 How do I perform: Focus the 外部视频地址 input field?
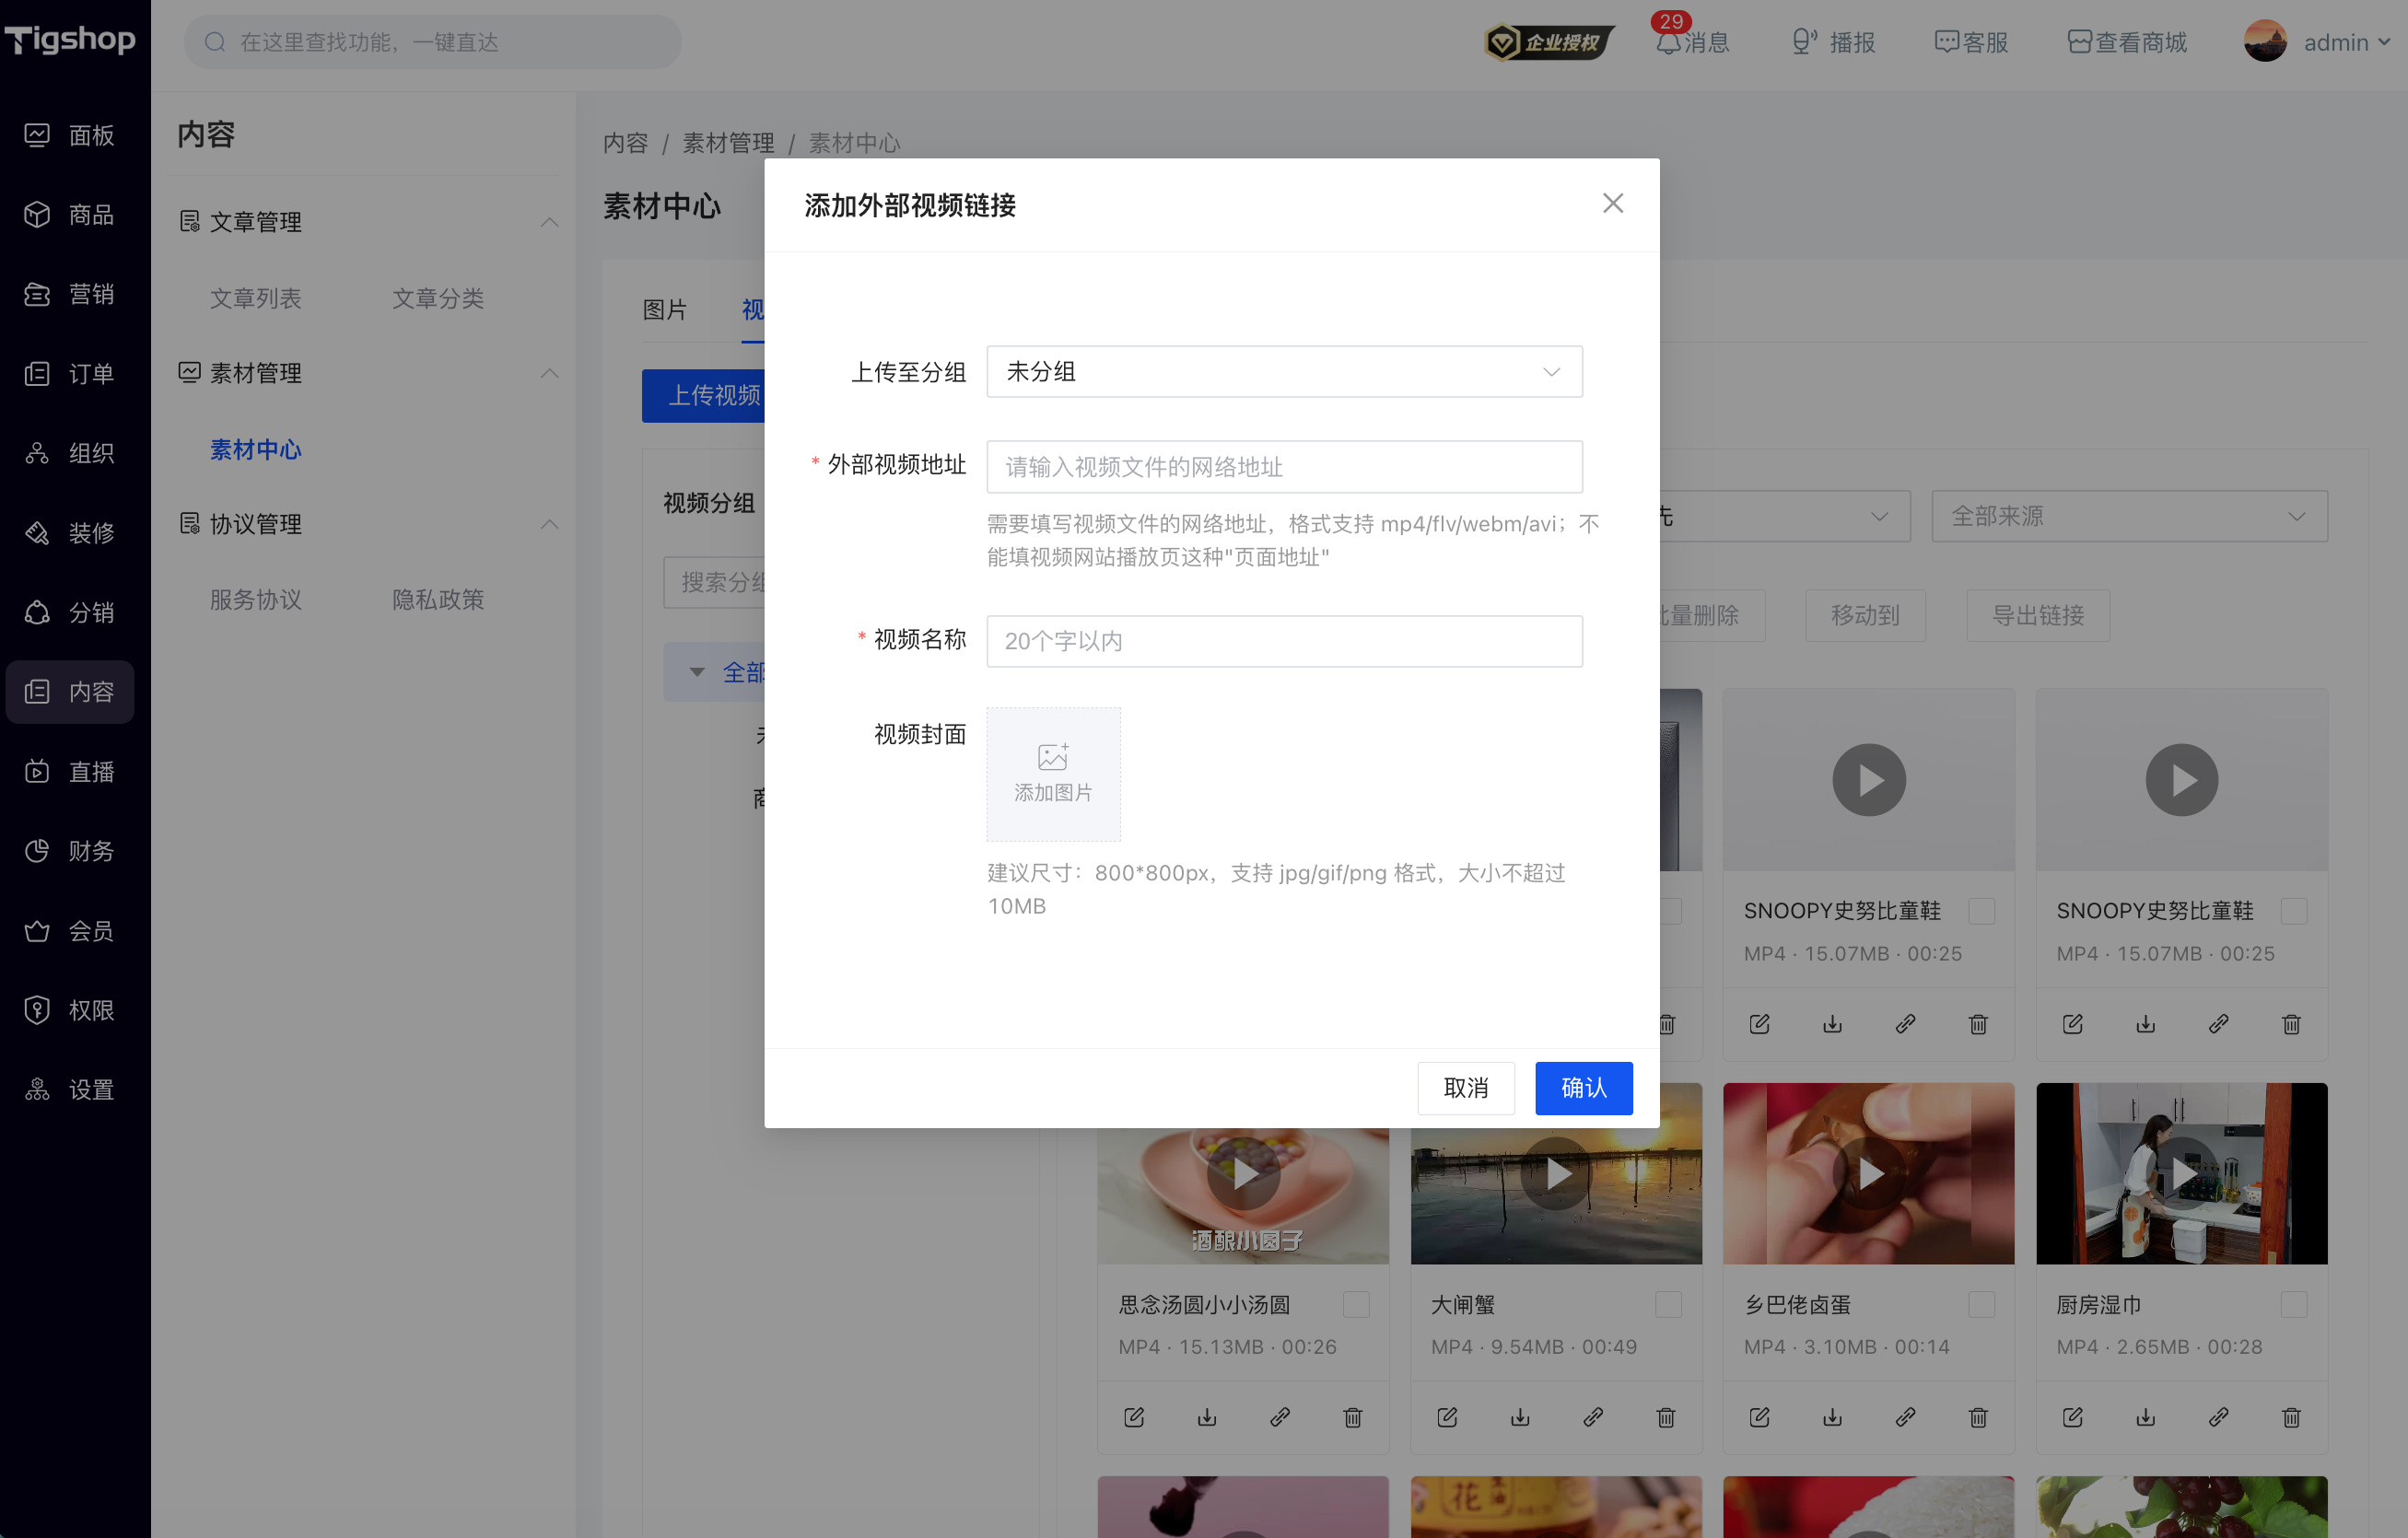point(1284,467)
